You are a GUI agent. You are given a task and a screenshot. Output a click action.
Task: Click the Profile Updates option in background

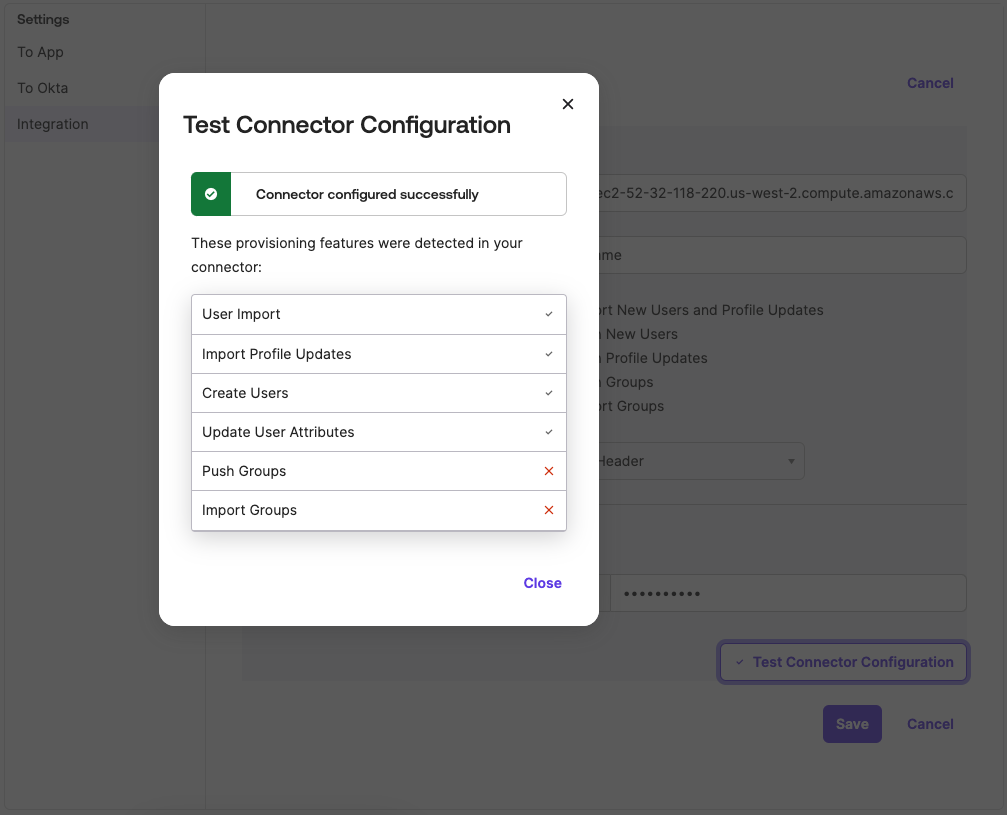pyautogui.click(x=653, y=358)
